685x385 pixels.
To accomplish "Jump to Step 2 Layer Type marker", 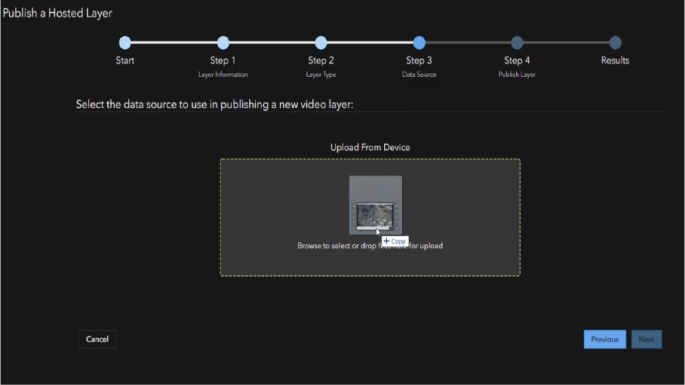I will 321,42.
